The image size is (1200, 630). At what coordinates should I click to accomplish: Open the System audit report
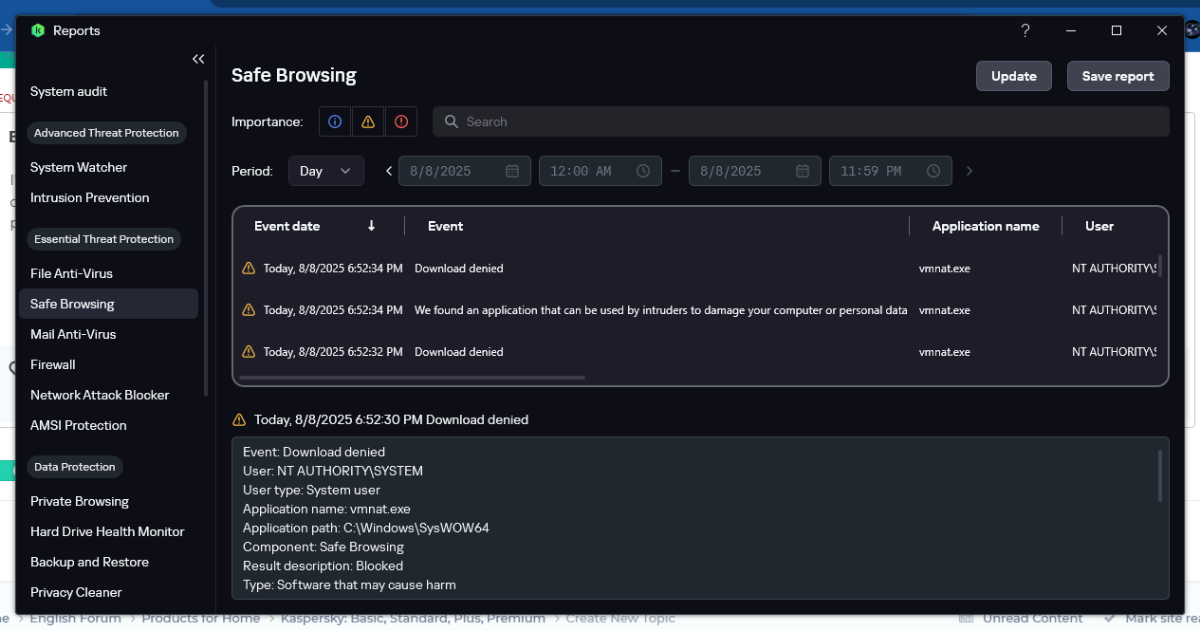(x=69, y=92)
